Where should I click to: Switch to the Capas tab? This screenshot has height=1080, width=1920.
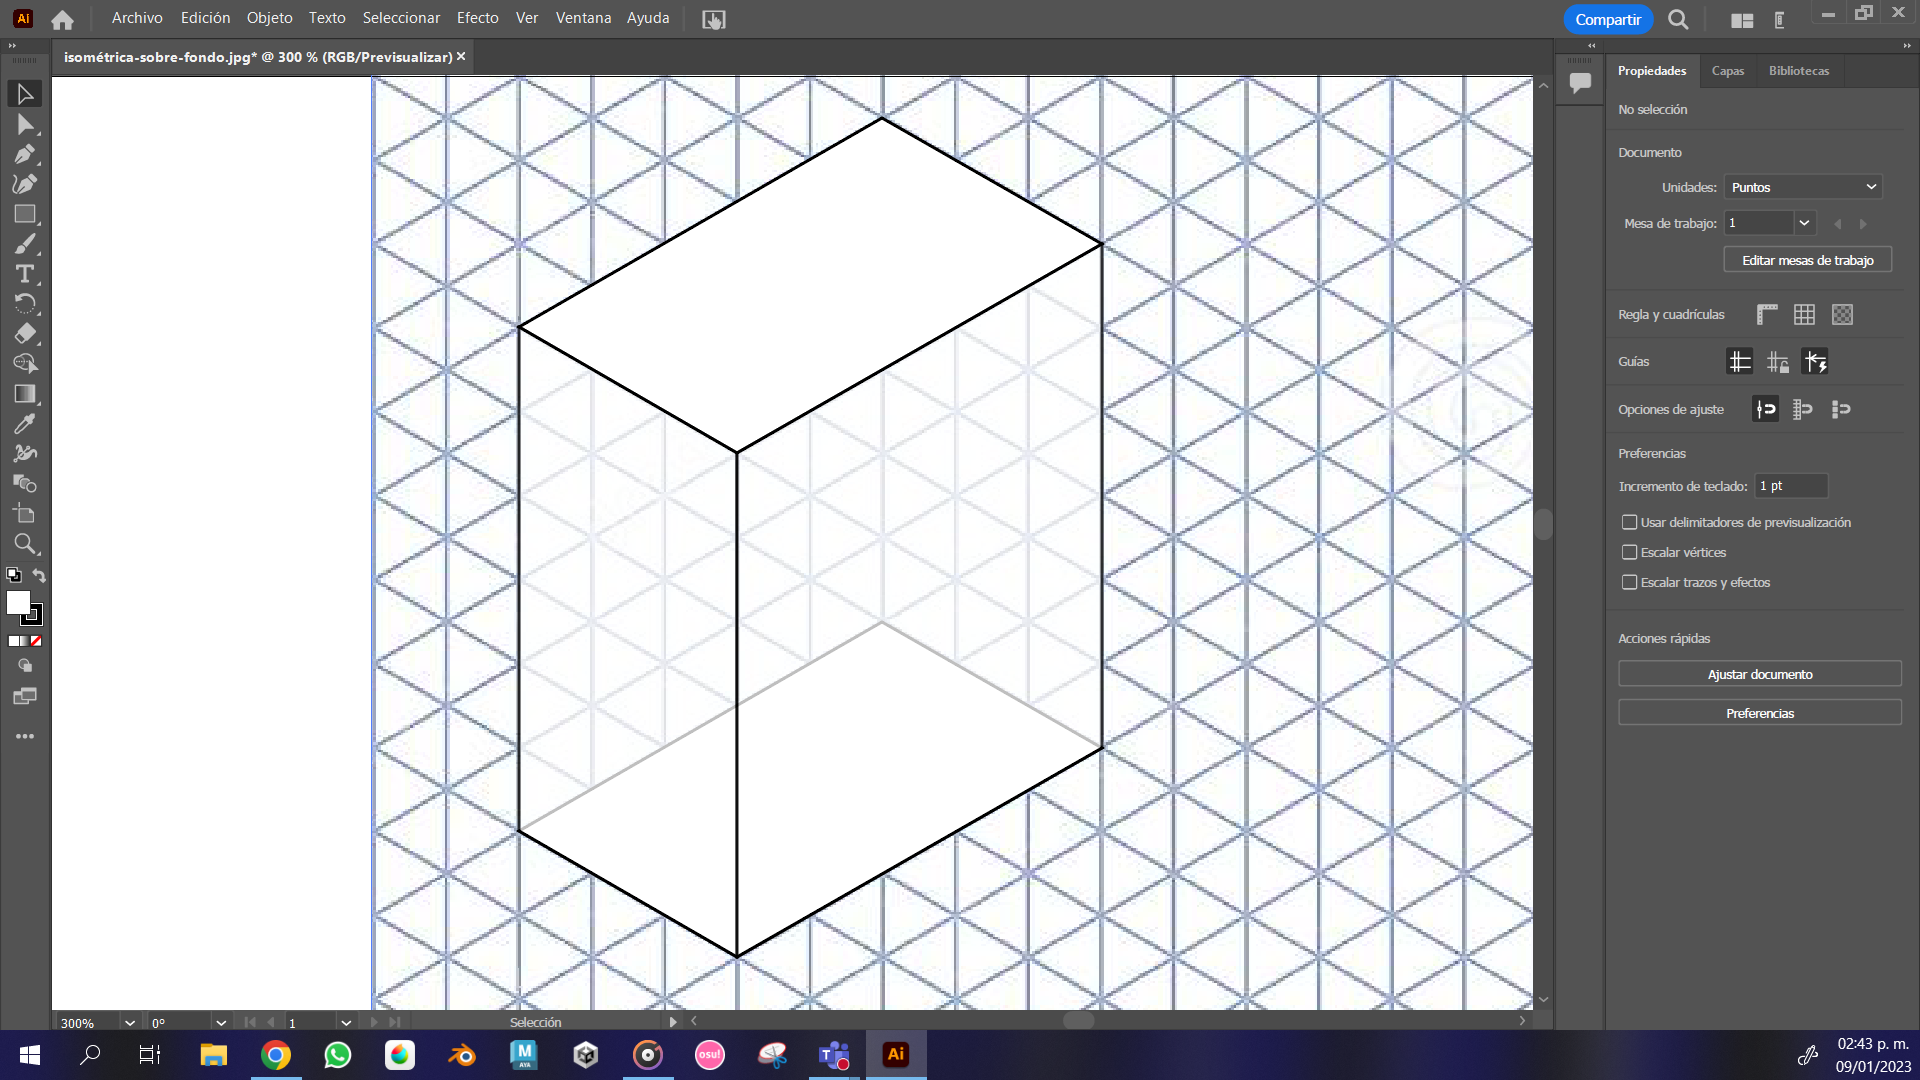[x=1727, y=71]
